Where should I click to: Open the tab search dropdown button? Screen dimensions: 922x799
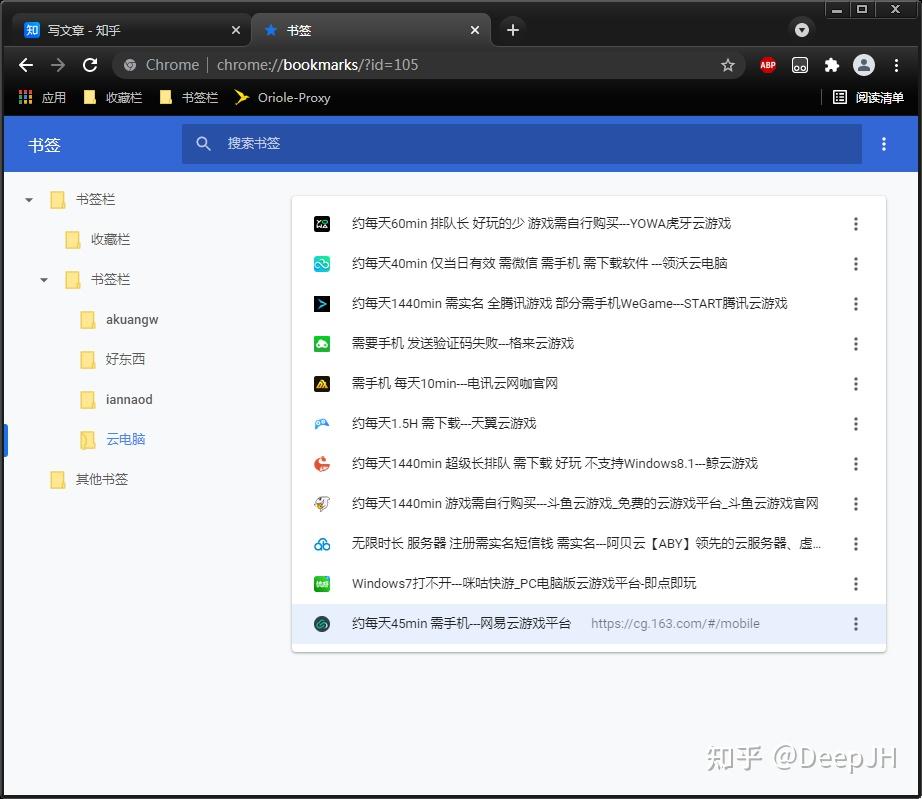point(801,30)
